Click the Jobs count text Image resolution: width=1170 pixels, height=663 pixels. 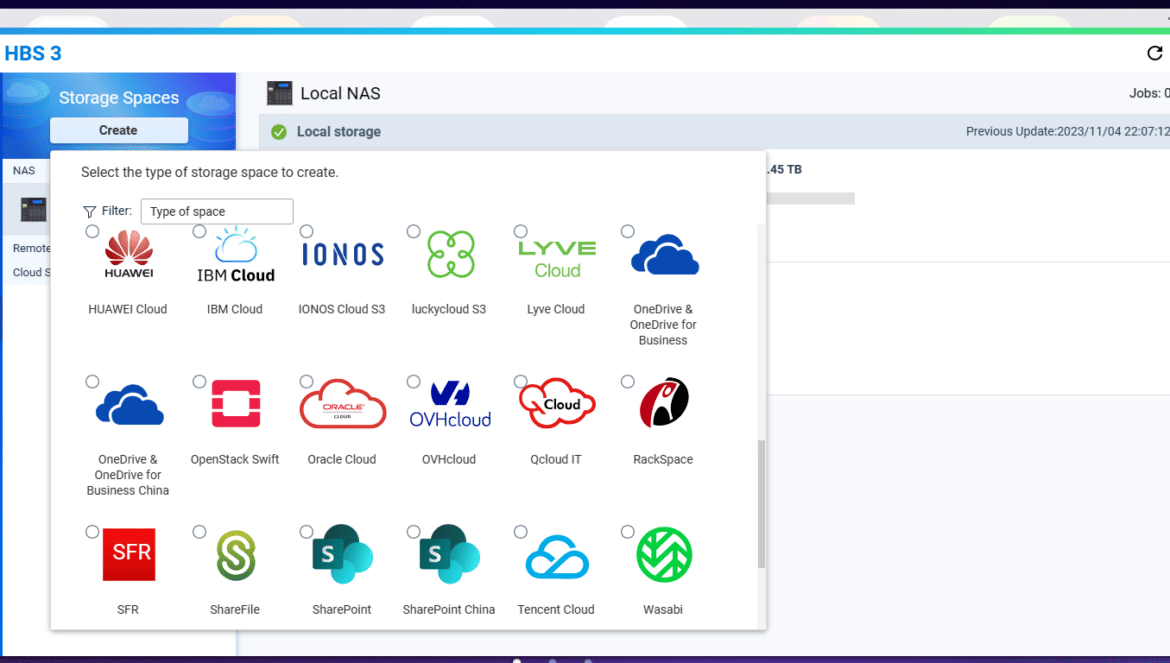(x=1149, y=94)
